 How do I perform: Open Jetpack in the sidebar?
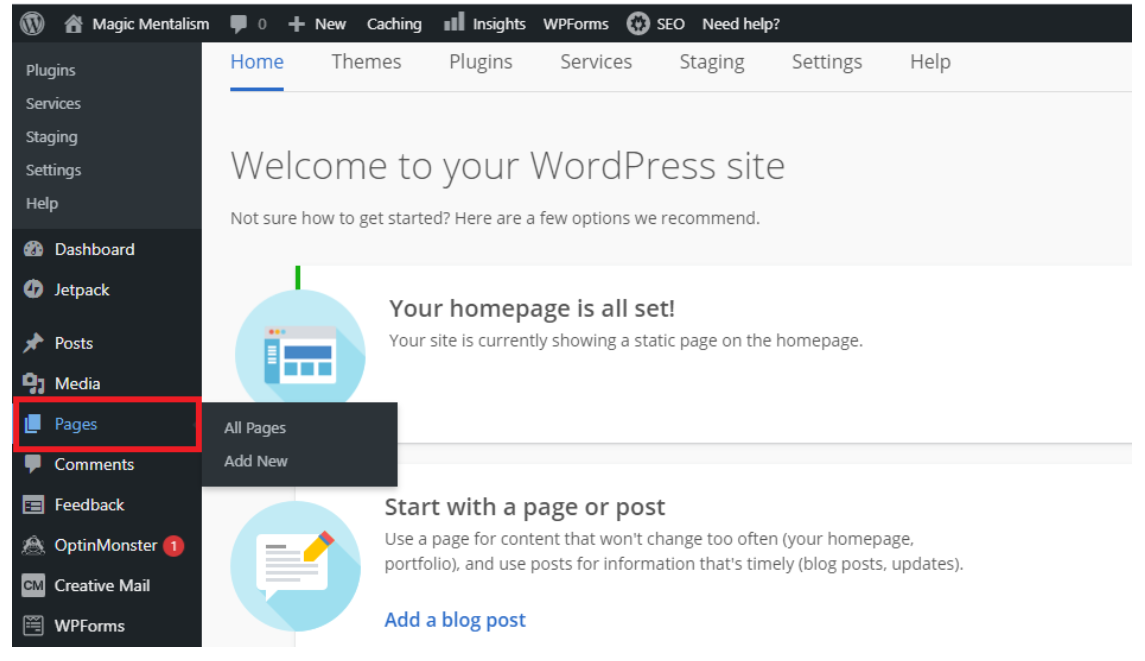(82, 290)
